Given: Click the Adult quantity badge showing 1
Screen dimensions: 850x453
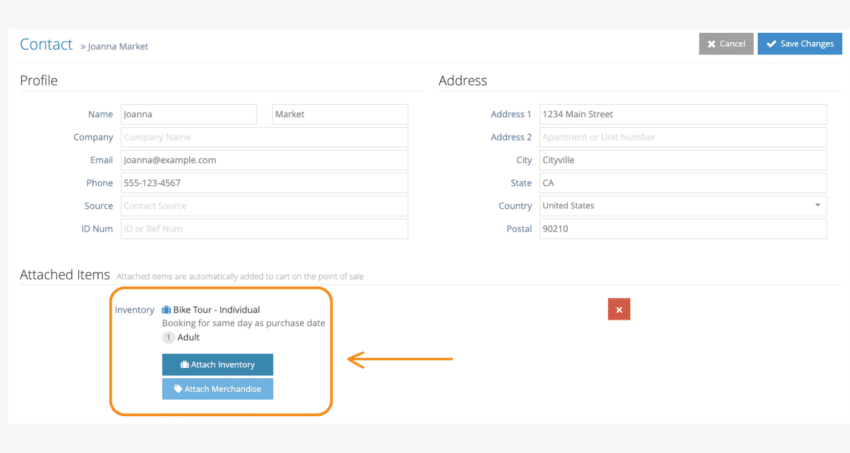Looking at the screenshot, I should pos(168,337).
